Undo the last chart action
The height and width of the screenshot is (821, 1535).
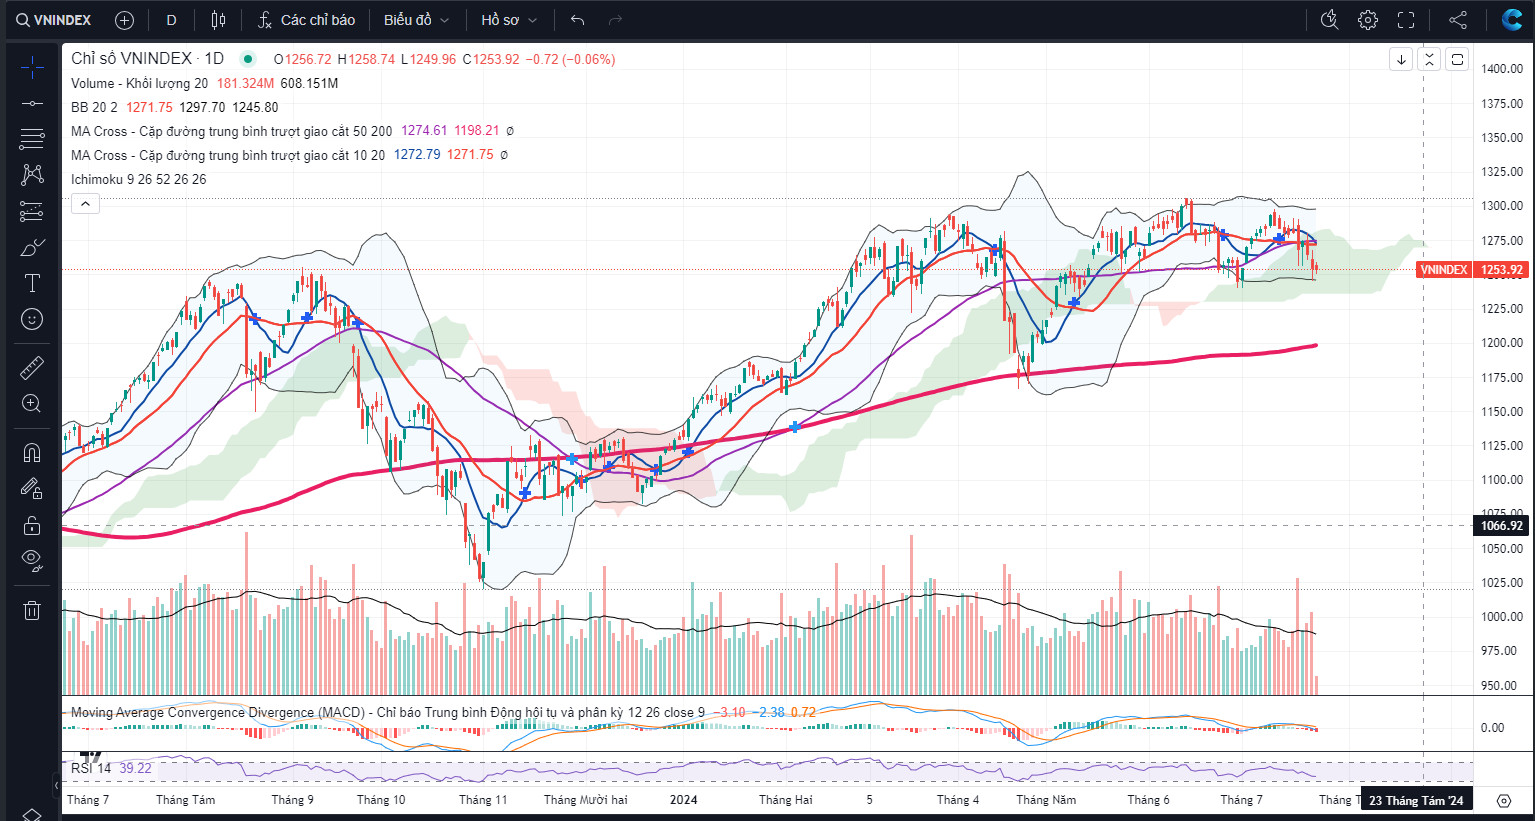pyautogui.click(x=577, y=20)
